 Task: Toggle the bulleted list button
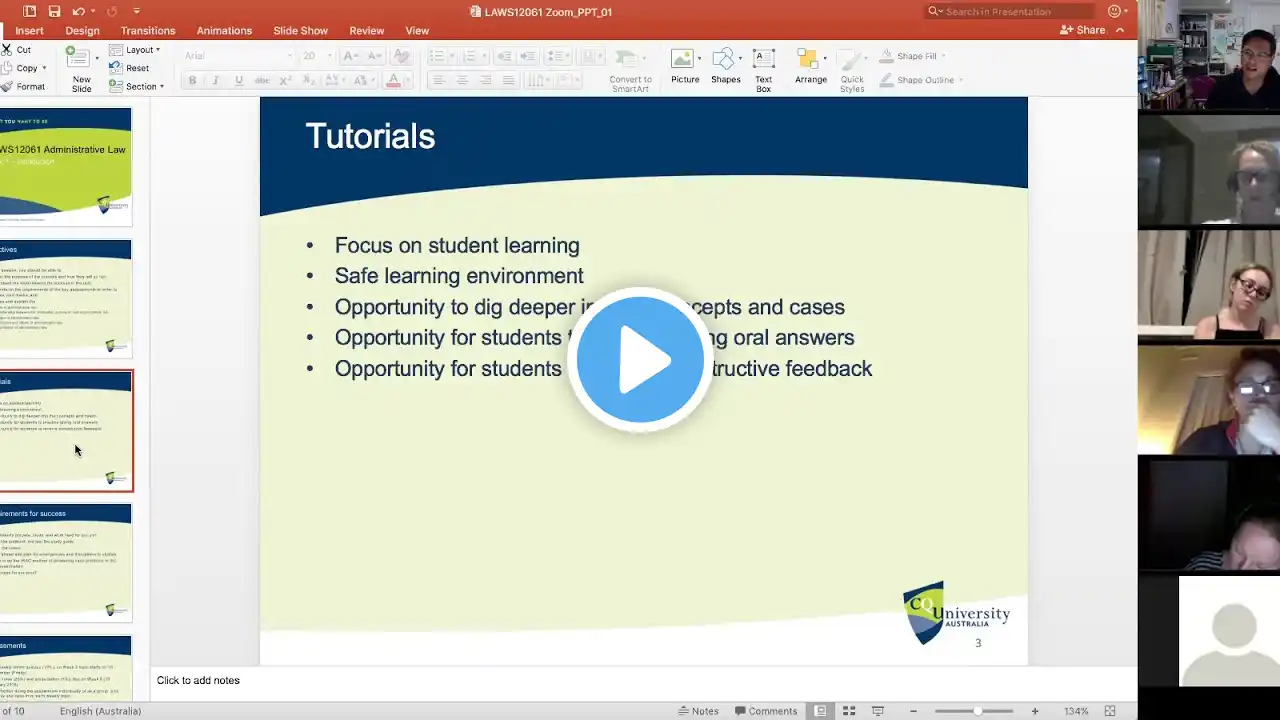point(436,56)
